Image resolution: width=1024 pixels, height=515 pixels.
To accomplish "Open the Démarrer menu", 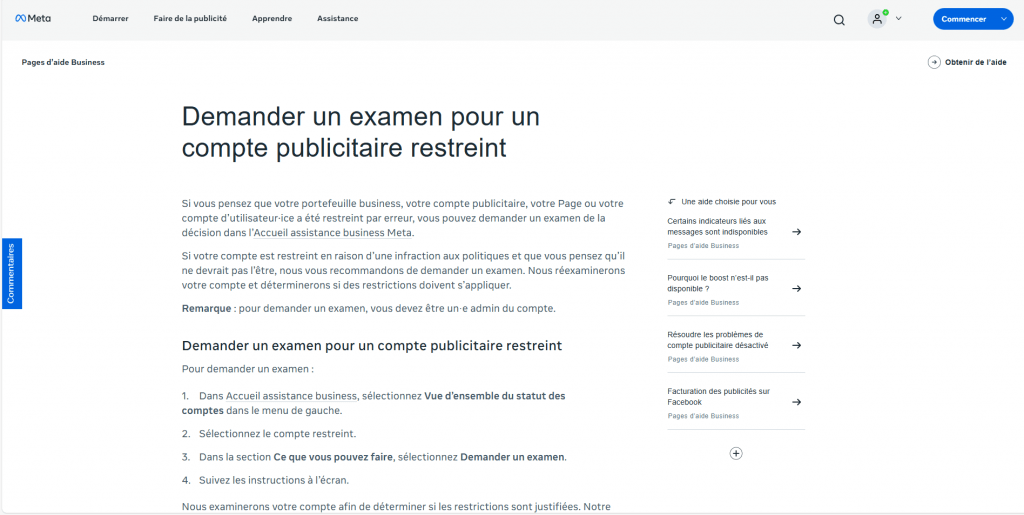I will 110,19.
